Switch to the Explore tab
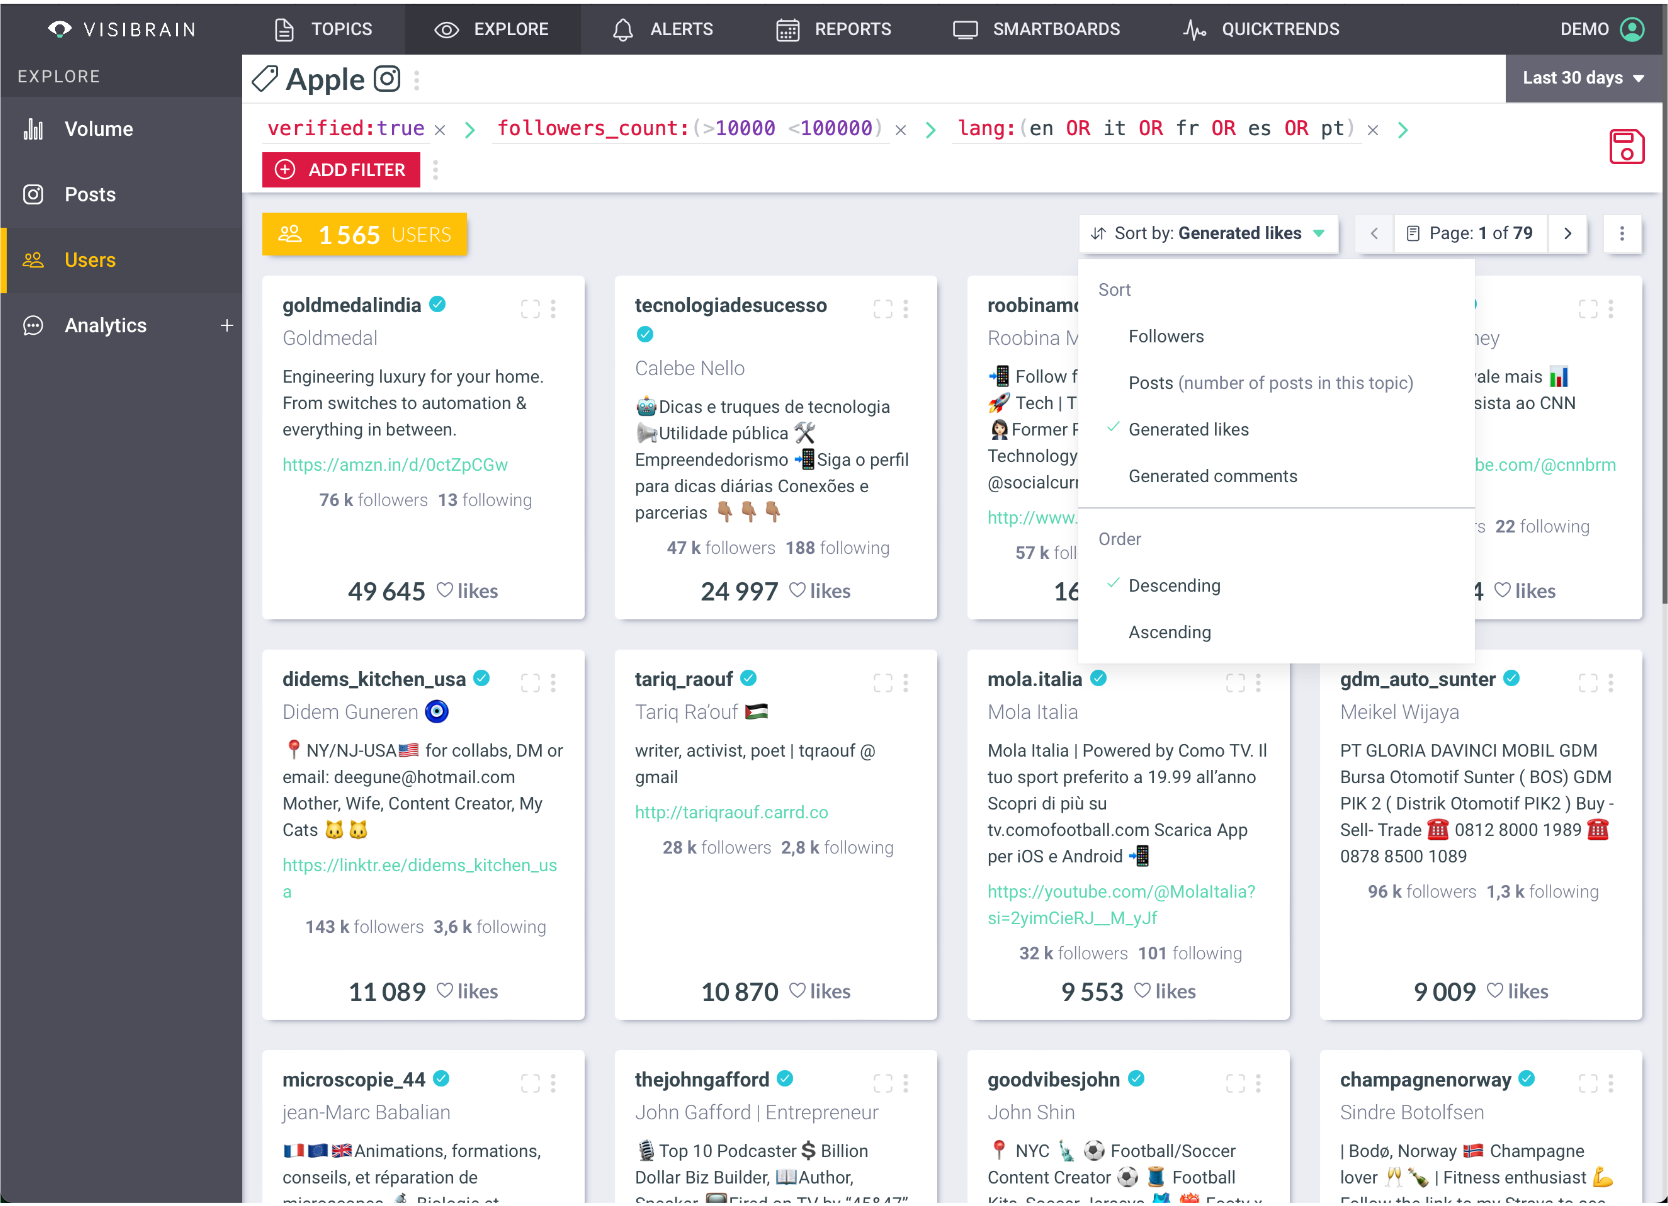 coord(492,29)
